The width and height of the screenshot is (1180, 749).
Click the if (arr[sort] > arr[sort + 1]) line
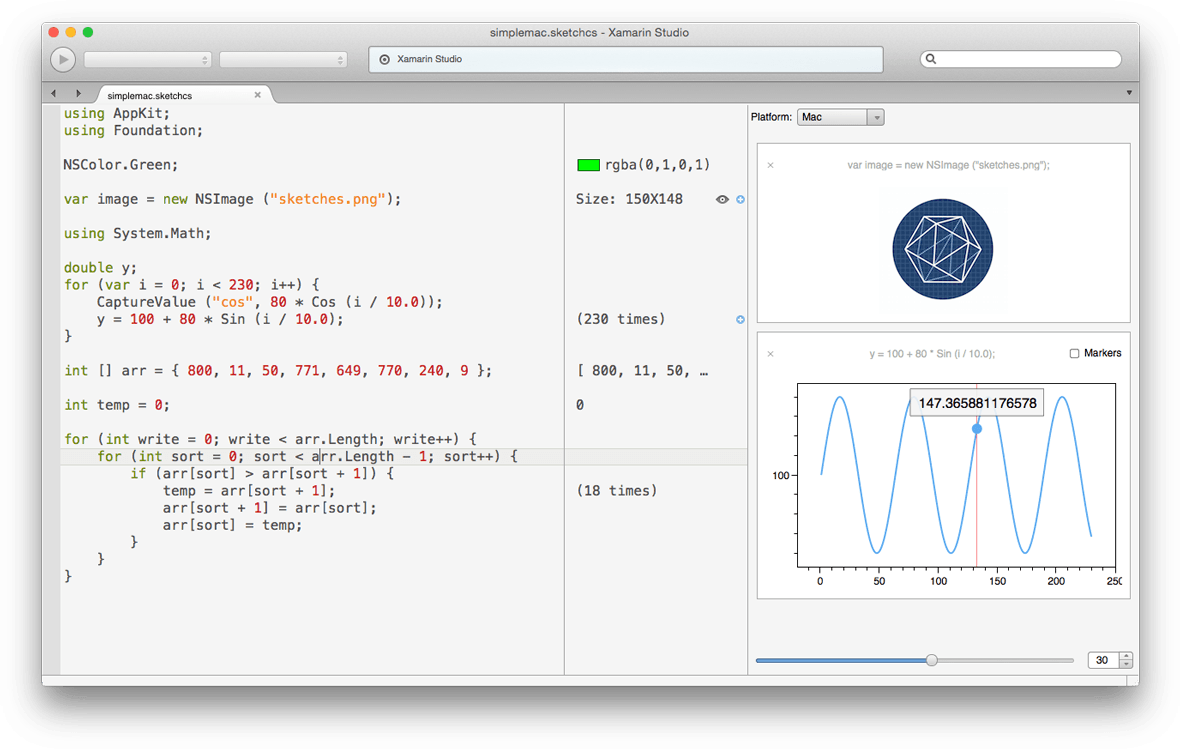pos(262,473)
